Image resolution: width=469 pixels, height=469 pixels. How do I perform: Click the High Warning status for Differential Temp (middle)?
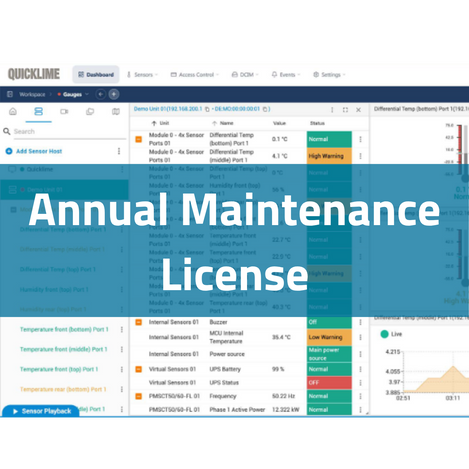pyautogui.click(x=329, y=156)
